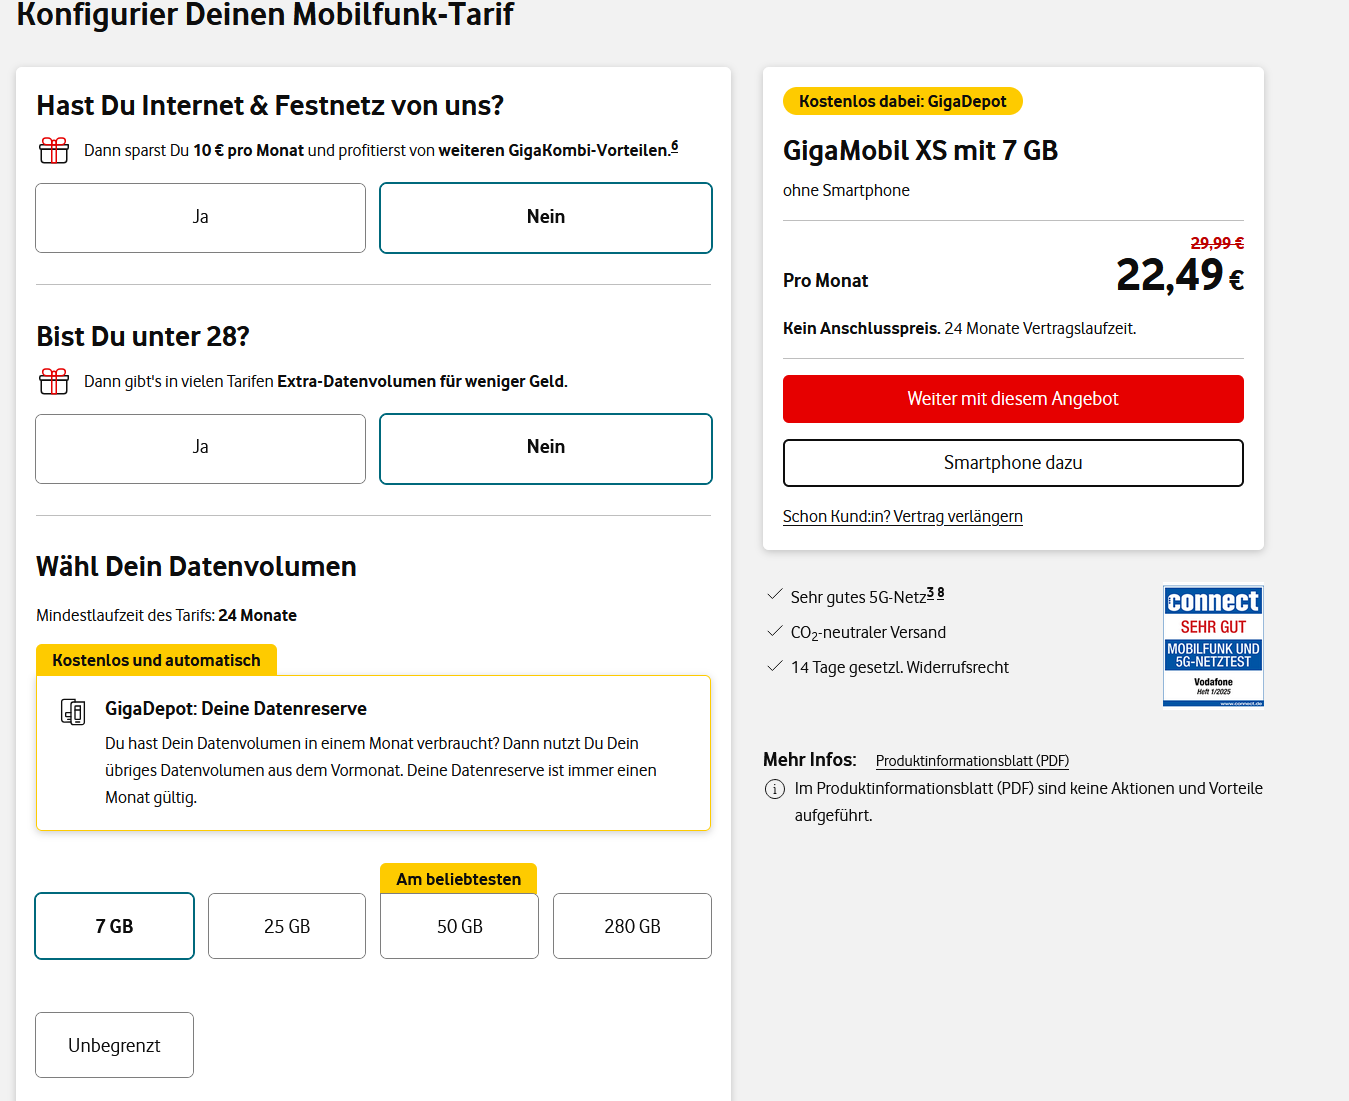
Task: Click the Smartphone dazu button
Action: [1013, 463]
